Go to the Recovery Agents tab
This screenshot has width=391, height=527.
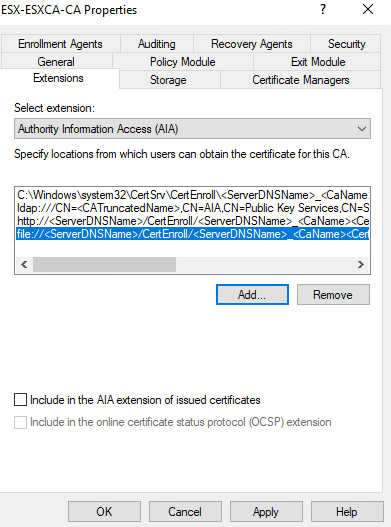[251, 44]
